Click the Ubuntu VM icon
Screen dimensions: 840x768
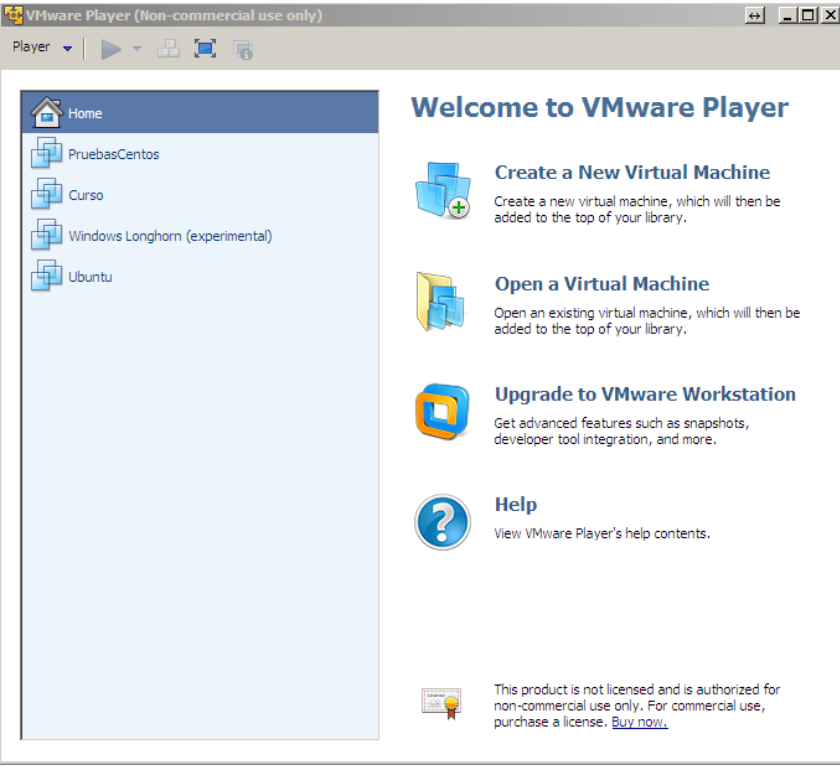(47, 276)
